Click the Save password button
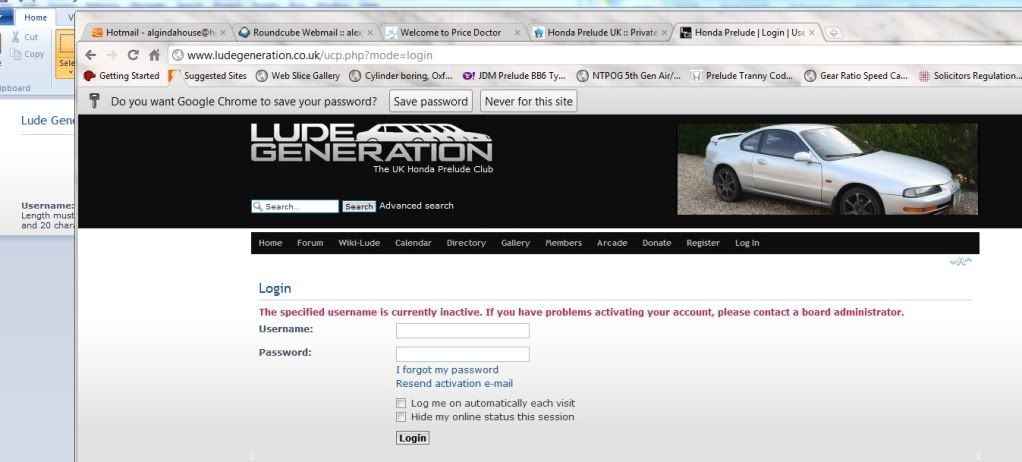1022x462 pixels. [431, 101]
